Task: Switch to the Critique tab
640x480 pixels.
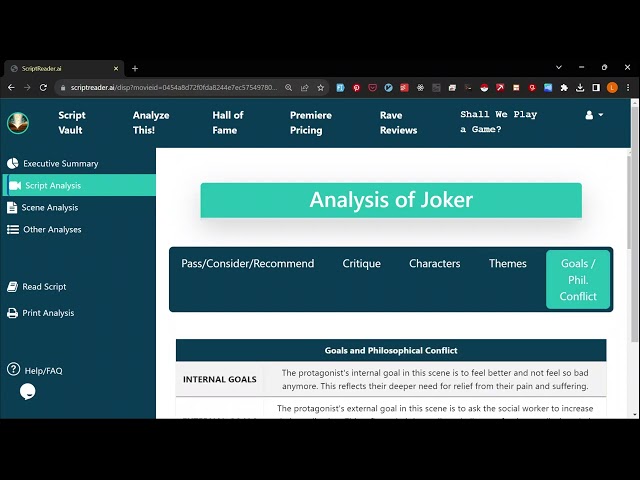Action: pos(362,263)
